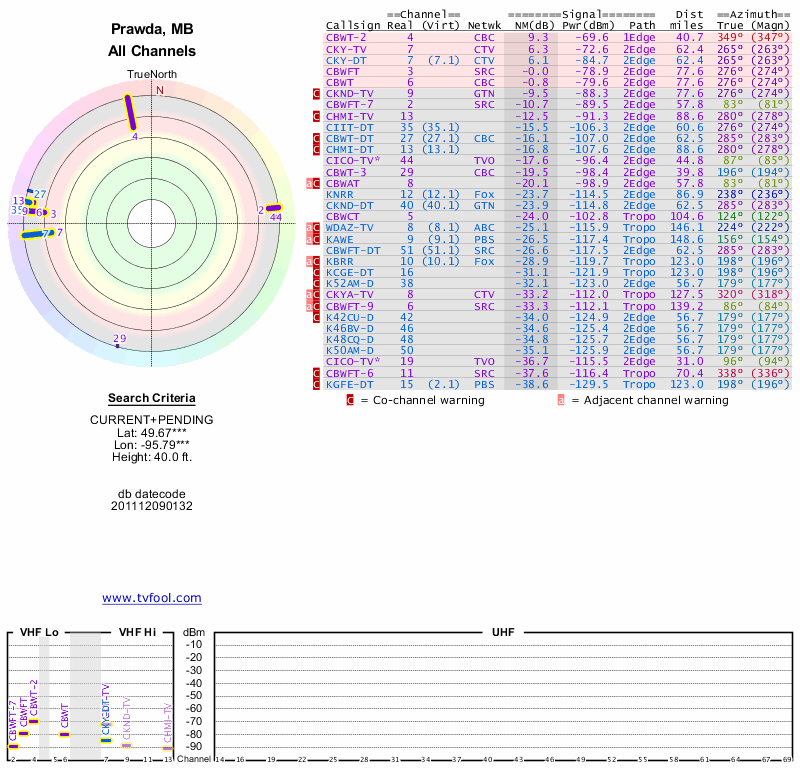Click the co-channel warning icon beside CKND-TV
This screenshot has height=768, width=800.
[x=317, y=93]
